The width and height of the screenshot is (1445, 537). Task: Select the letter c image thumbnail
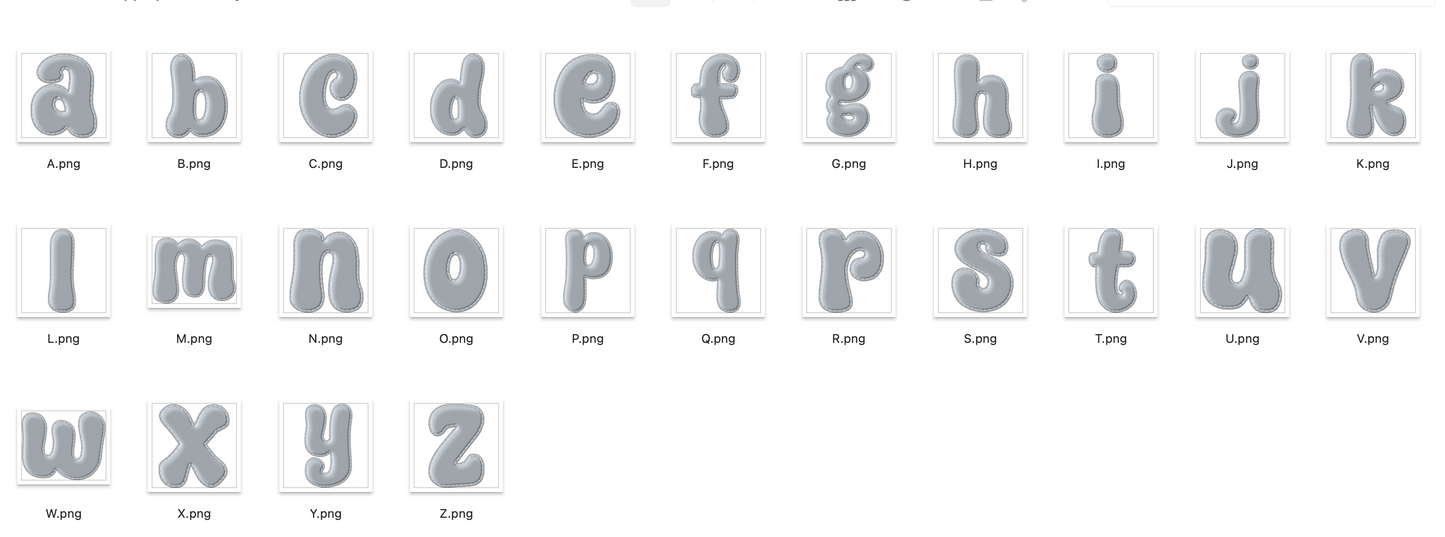325,96
